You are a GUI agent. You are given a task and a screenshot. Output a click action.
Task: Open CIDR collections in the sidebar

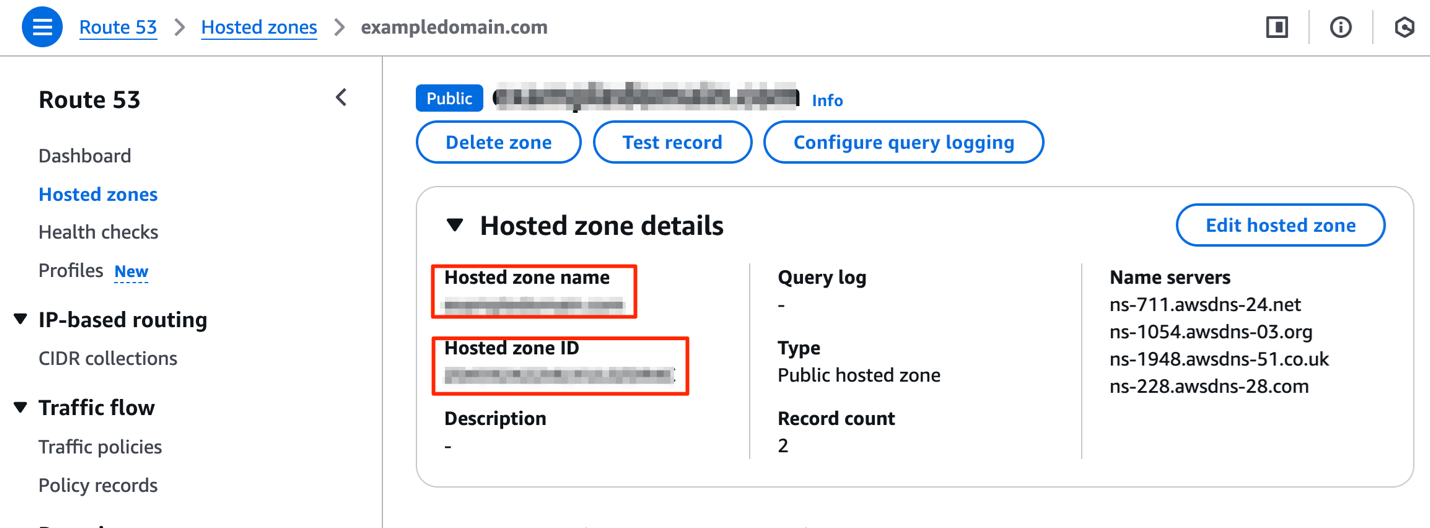point(108,358)
